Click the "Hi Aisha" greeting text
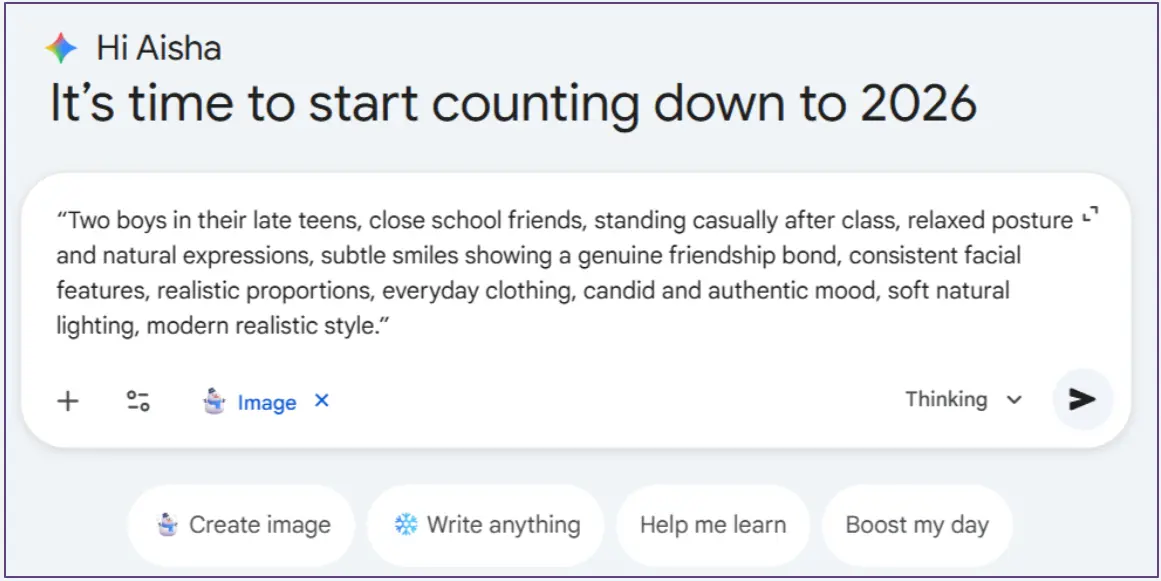This screenshot has height=581, width=1161. tap(158, 48)
